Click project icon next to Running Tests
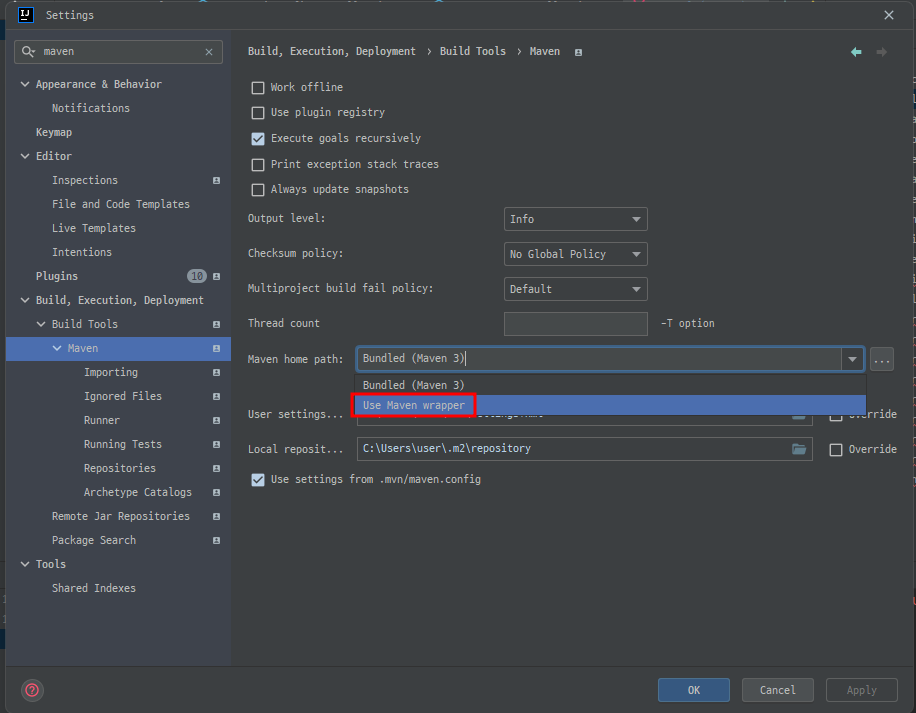 tap(217, 444)
